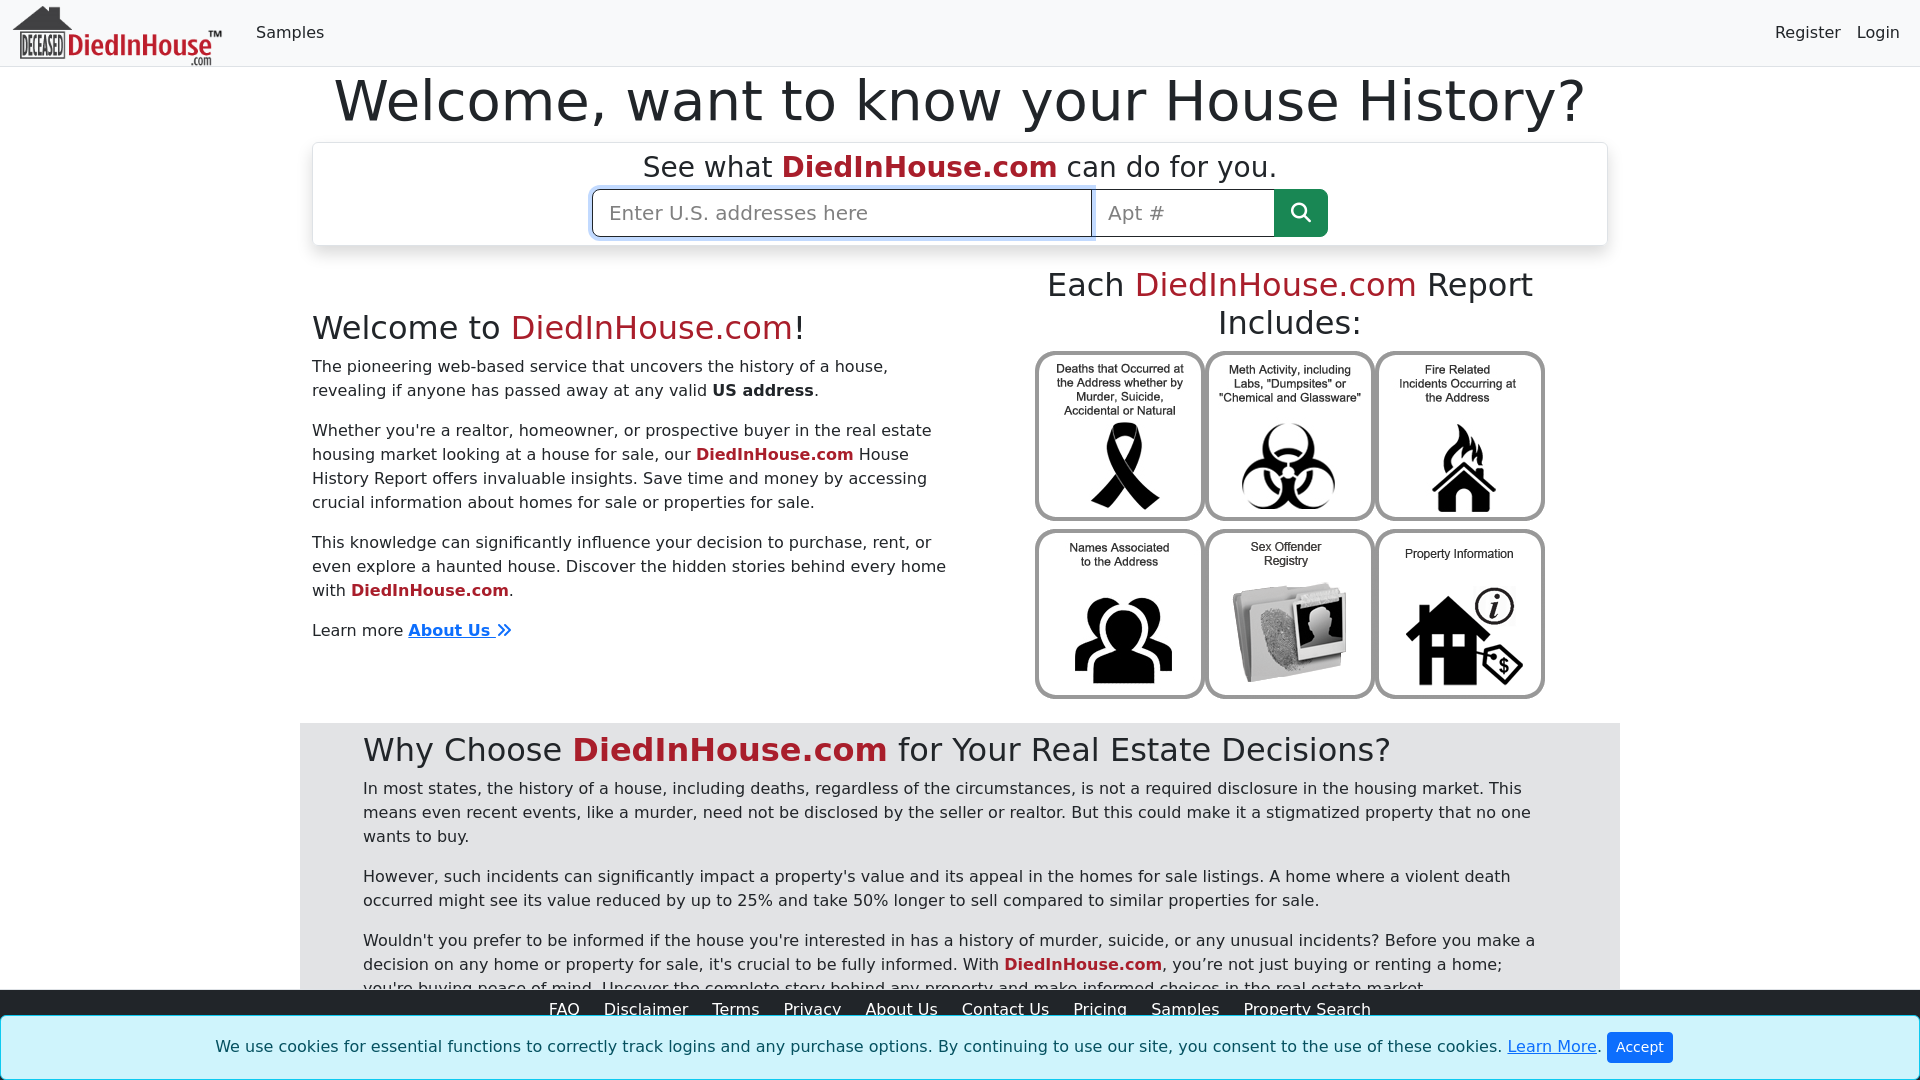Select the U.S. address input field
Screen dimensions: 1920x1080
[841, 212]
